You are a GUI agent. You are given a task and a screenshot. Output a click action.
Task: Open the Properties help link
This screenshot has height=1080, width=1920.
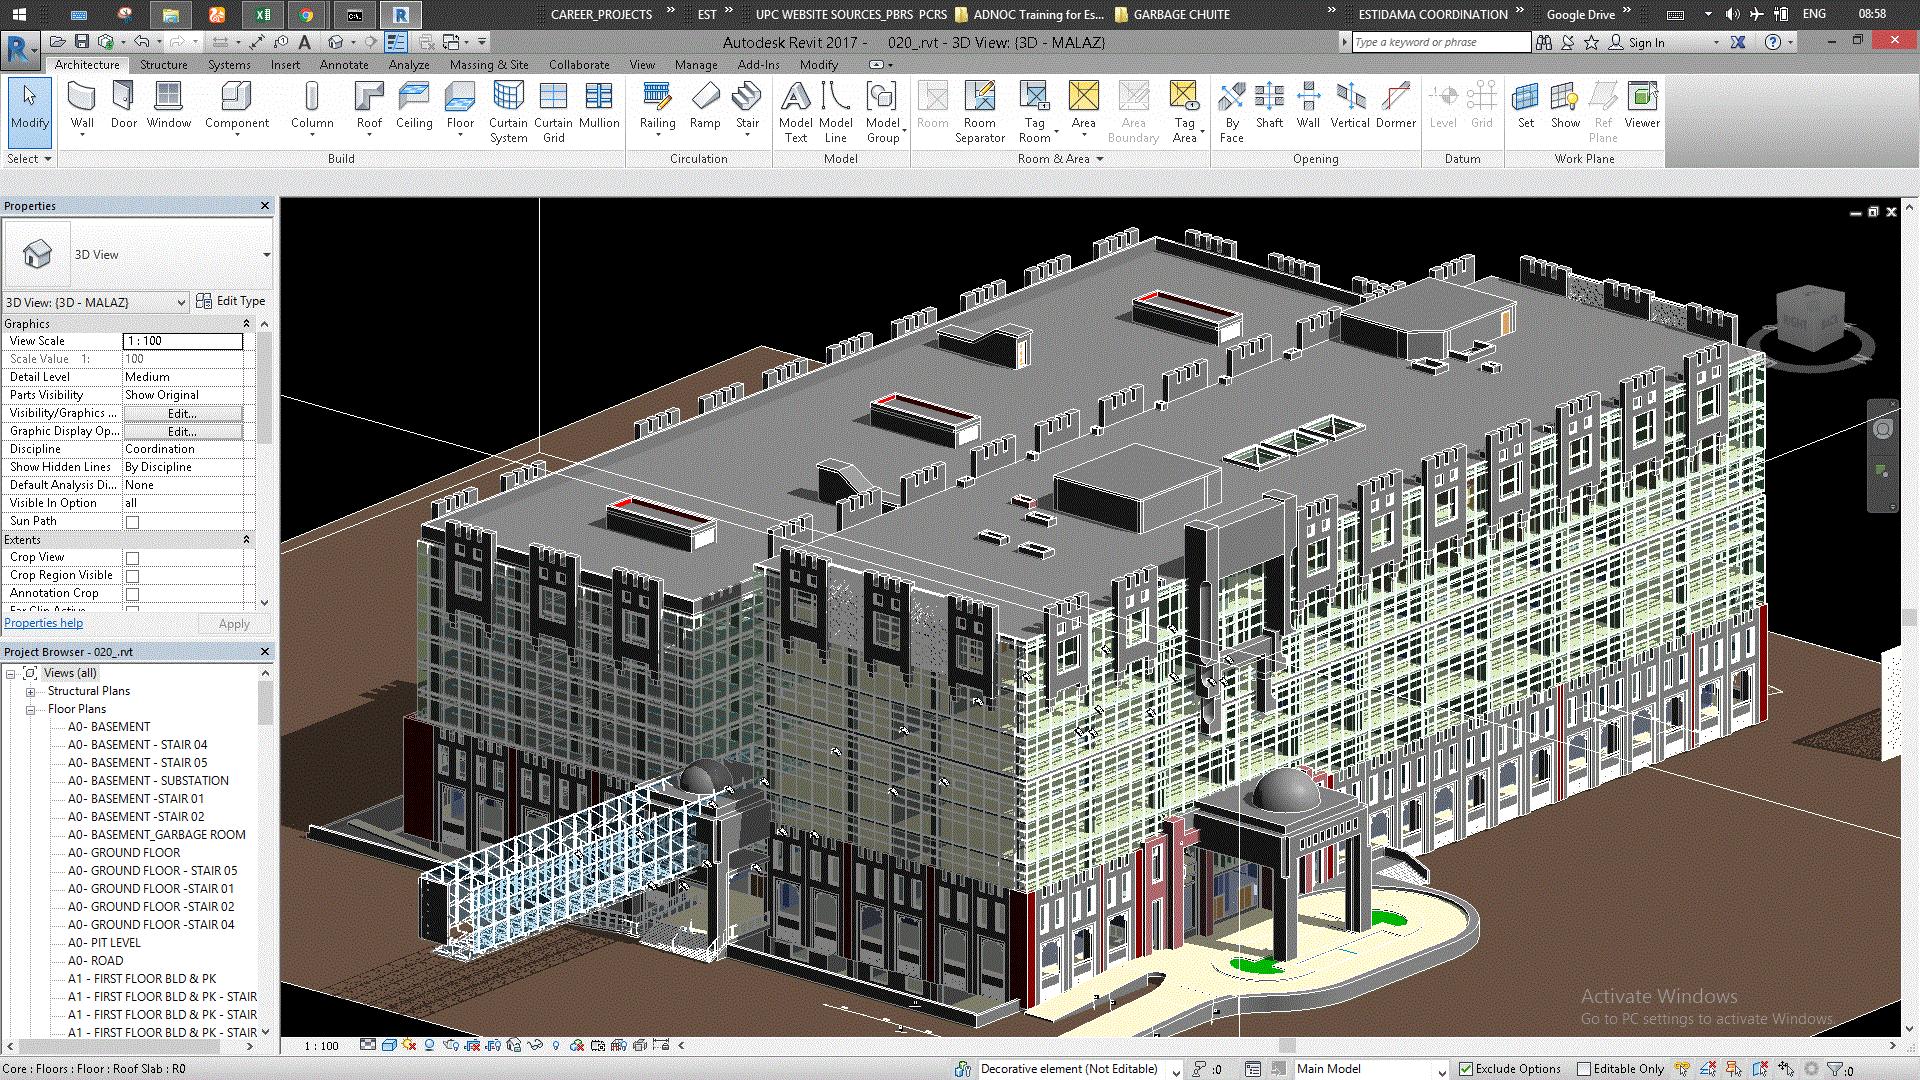(44, 623)
